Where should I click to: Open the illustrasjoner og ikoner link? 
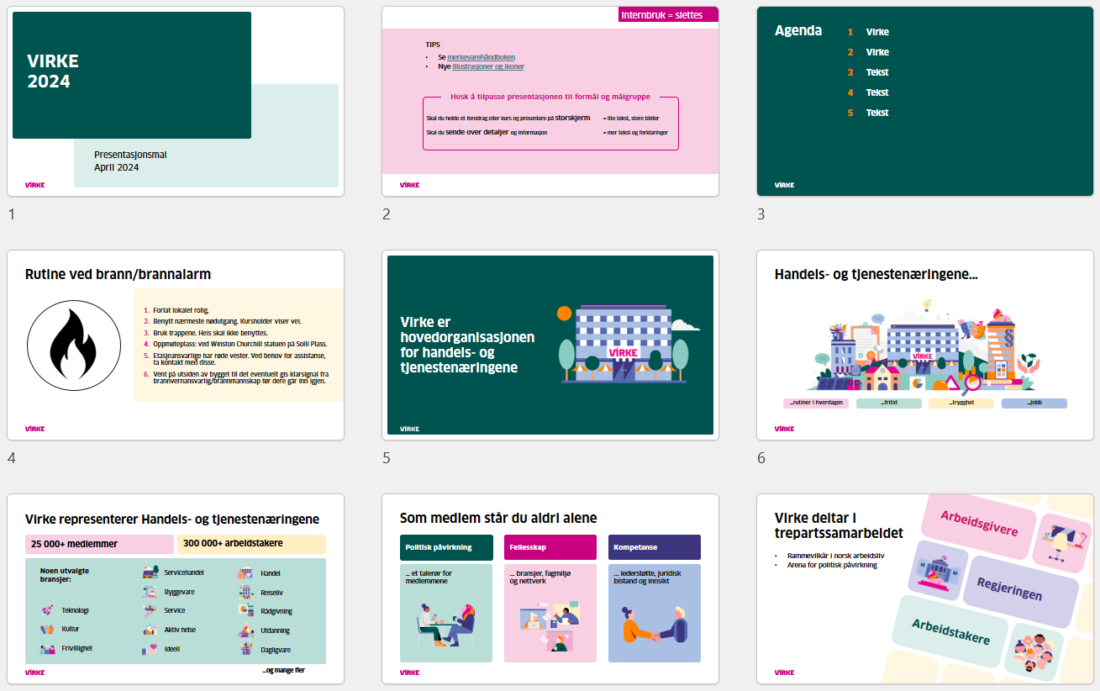point(488,67)
